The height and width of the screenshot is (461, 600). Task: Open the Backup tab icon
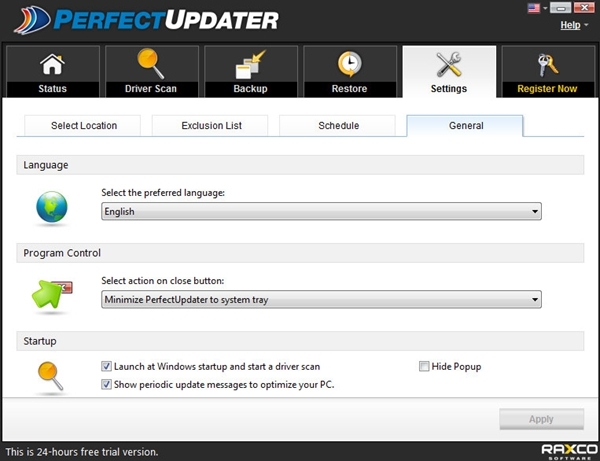[x=250, y=65]
